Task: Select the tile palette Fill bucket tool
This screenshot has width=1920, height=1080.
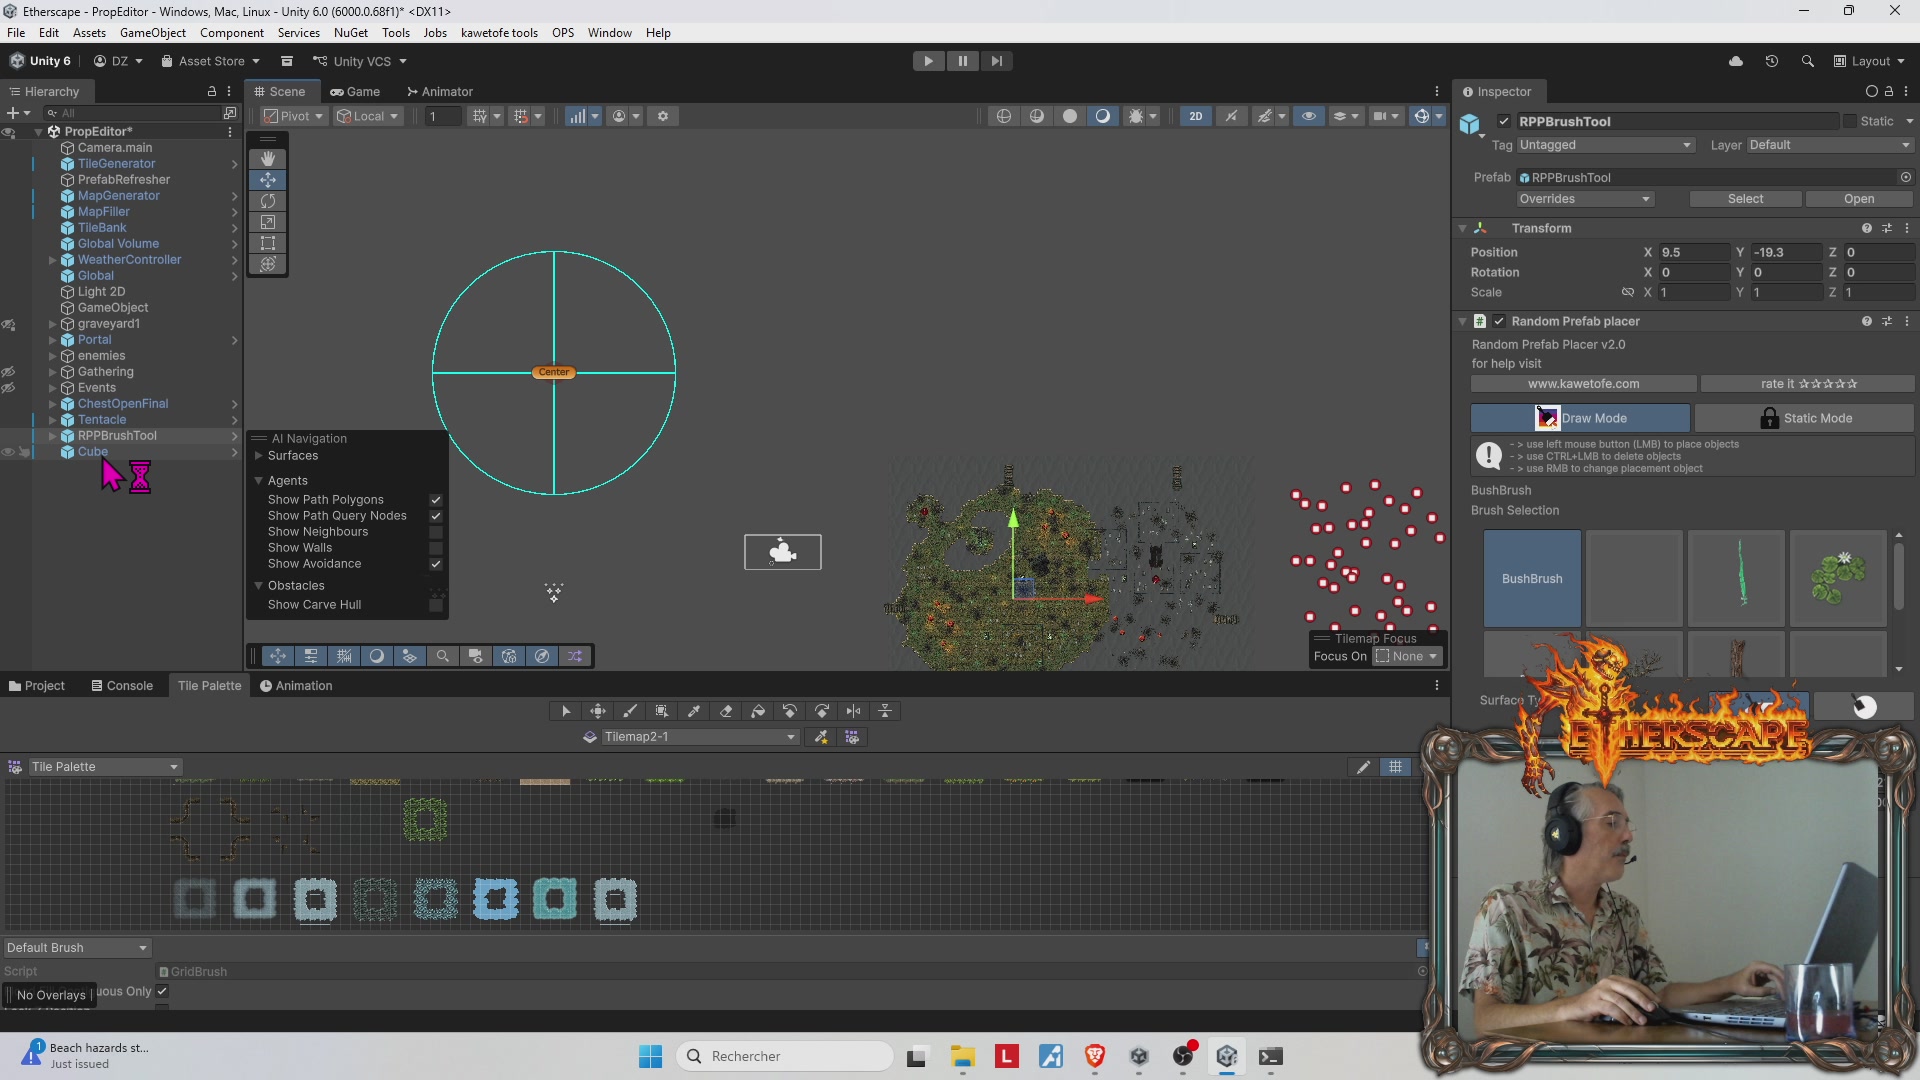Action: [758, 711]
